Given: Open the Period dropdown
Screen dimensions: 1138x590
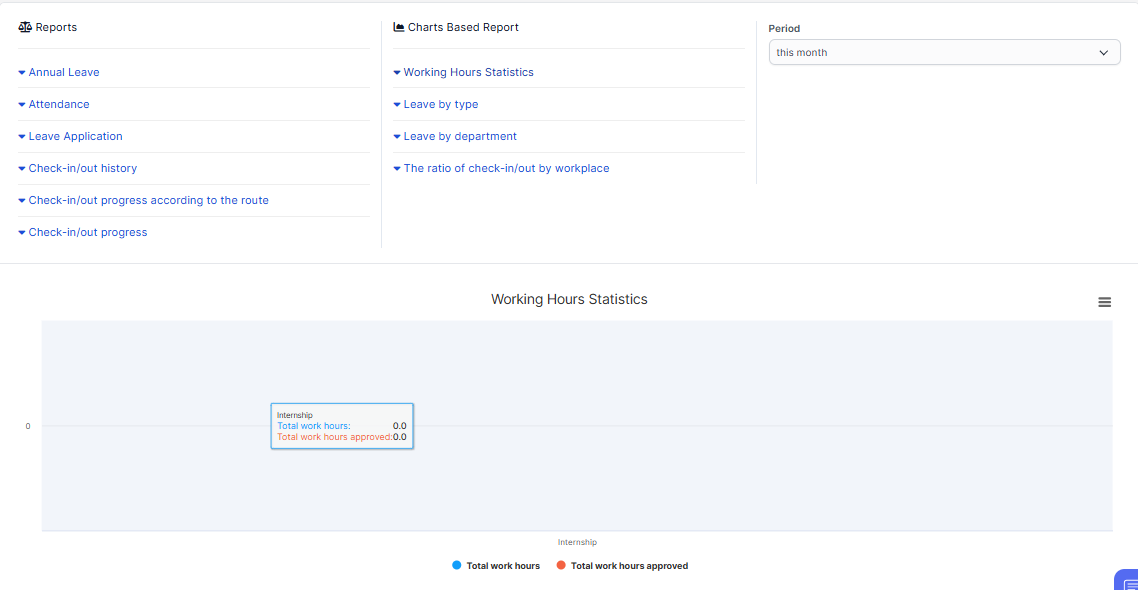Looking at the screenshot, I should coord(944,53).
